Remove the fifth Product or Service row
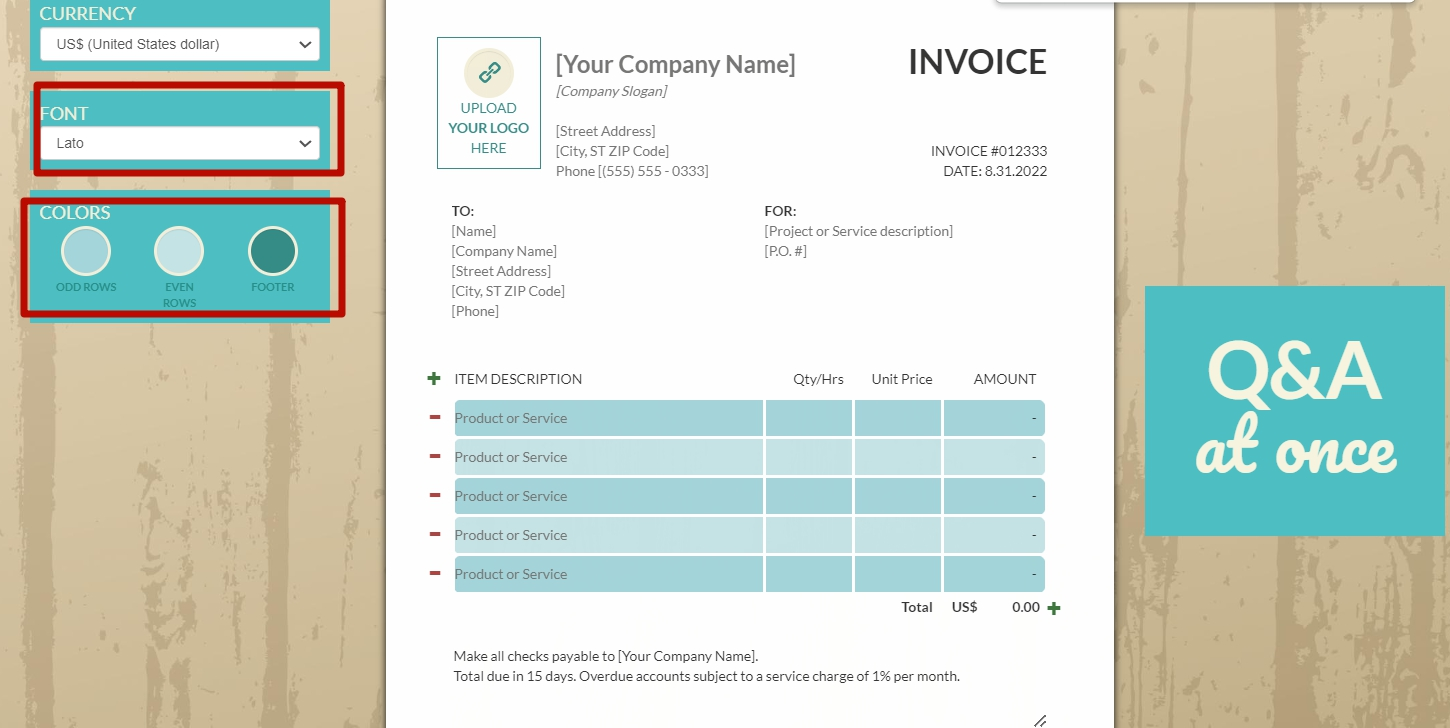Viewport: 1450px width, 728px height. point(435,573)
